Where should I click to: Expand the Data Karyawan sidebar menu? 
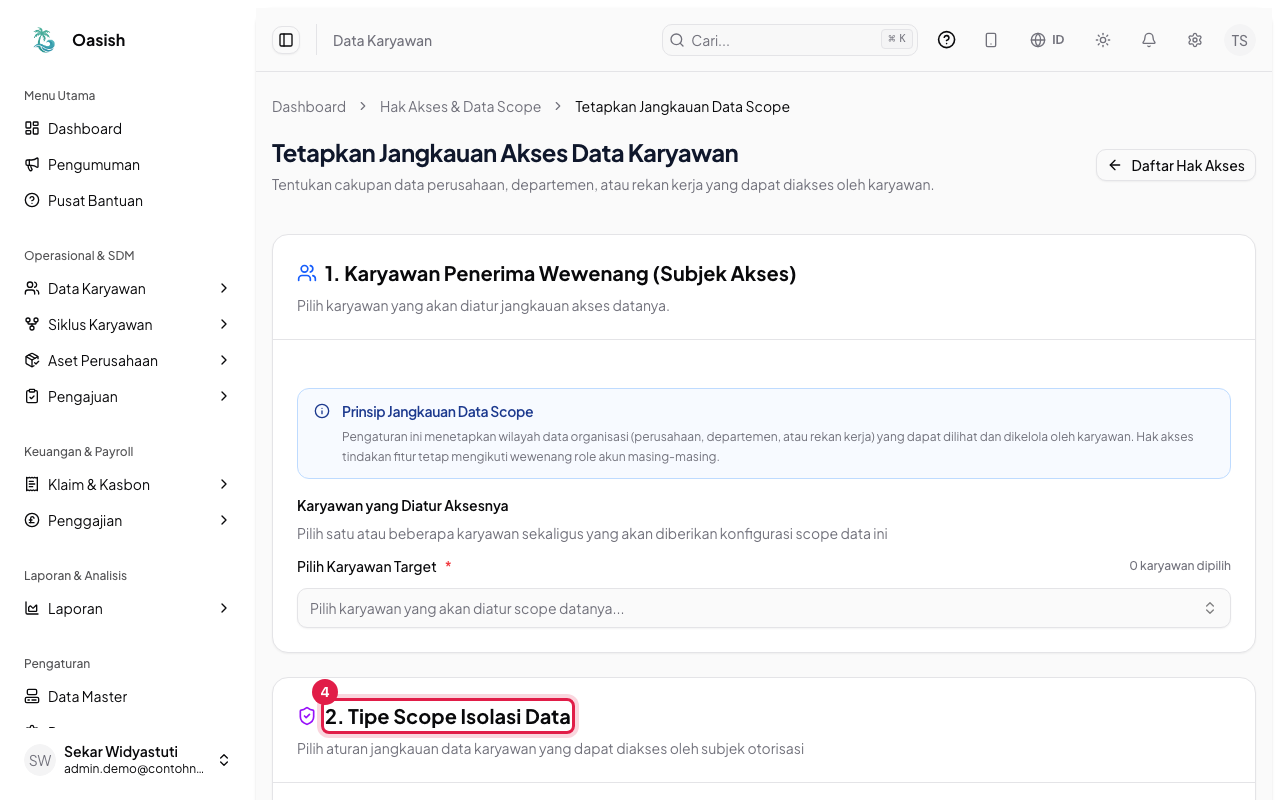(x=128, y=288)
